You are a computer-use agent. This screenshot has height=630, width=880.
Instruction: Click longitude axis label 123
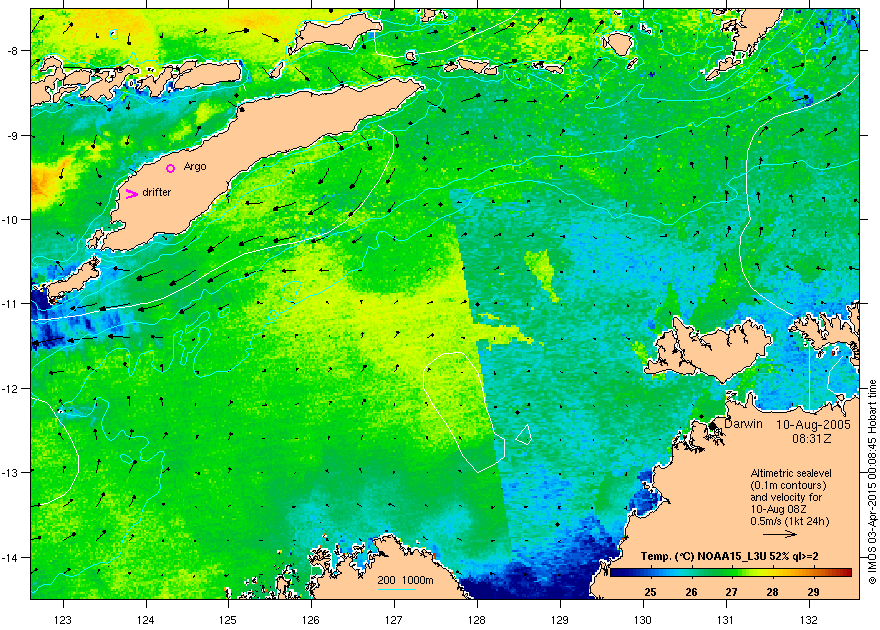point(63,620)
